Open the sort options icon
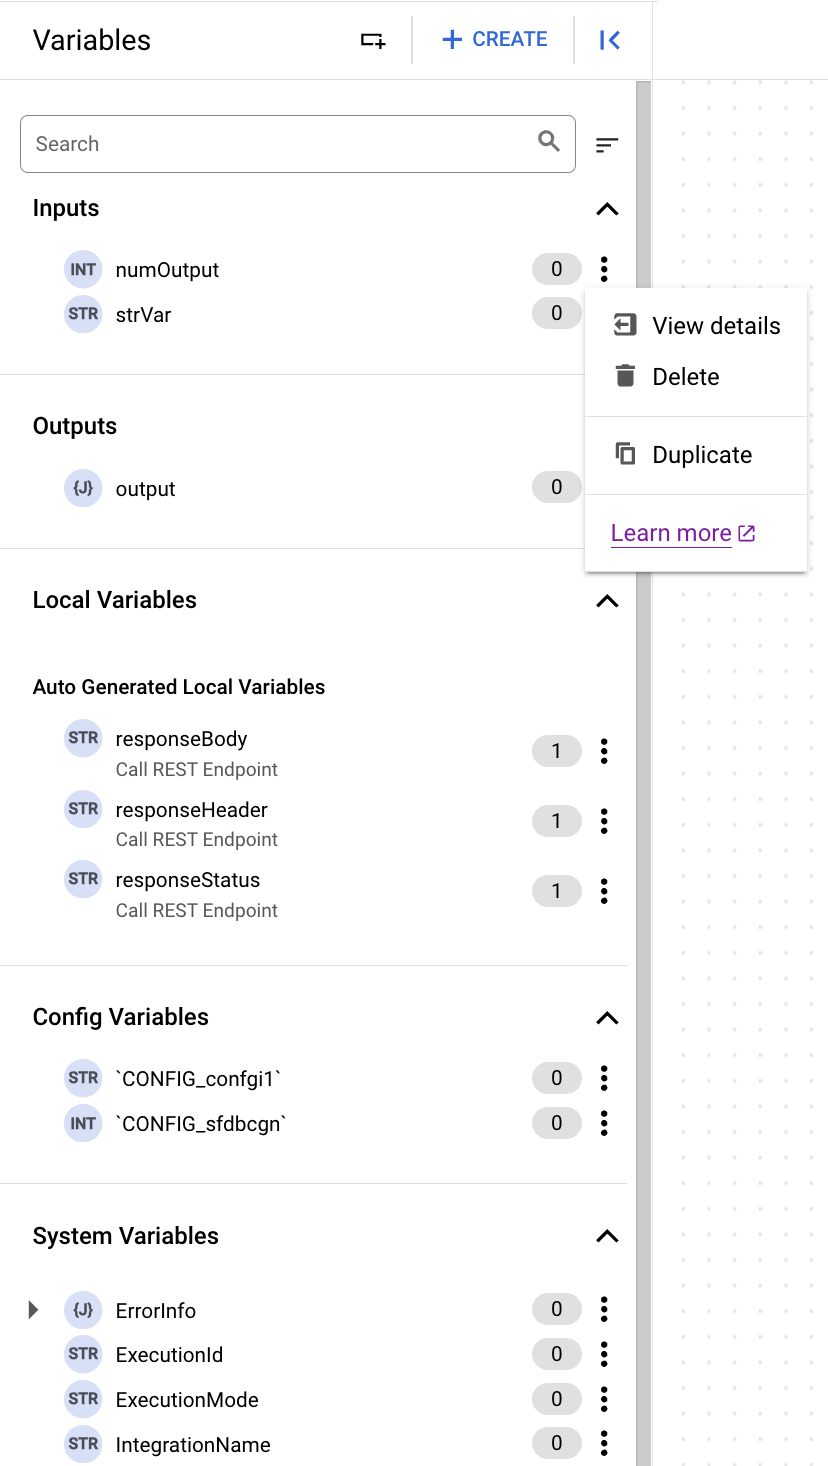The image size is (828, 1466). tap(606, 144)
